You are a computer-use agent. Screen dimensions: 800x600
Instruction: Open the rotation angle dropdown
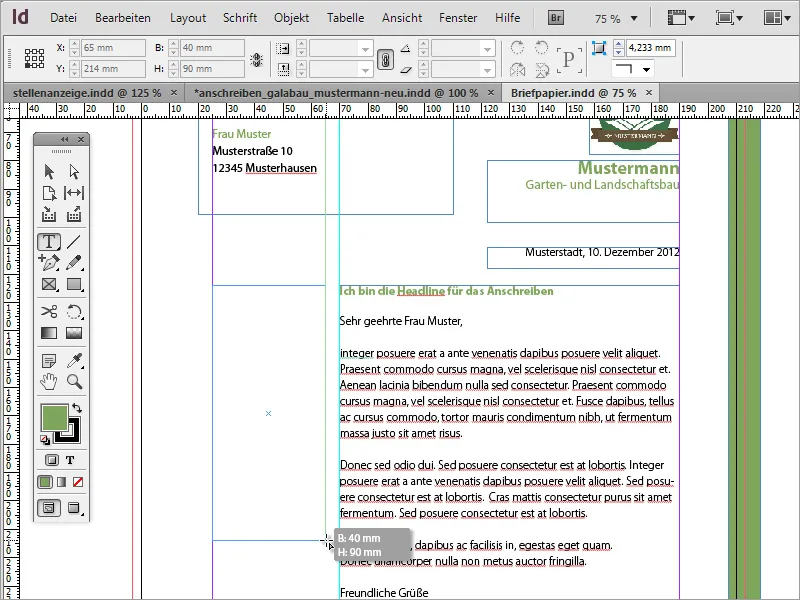(x=488, y=49)
